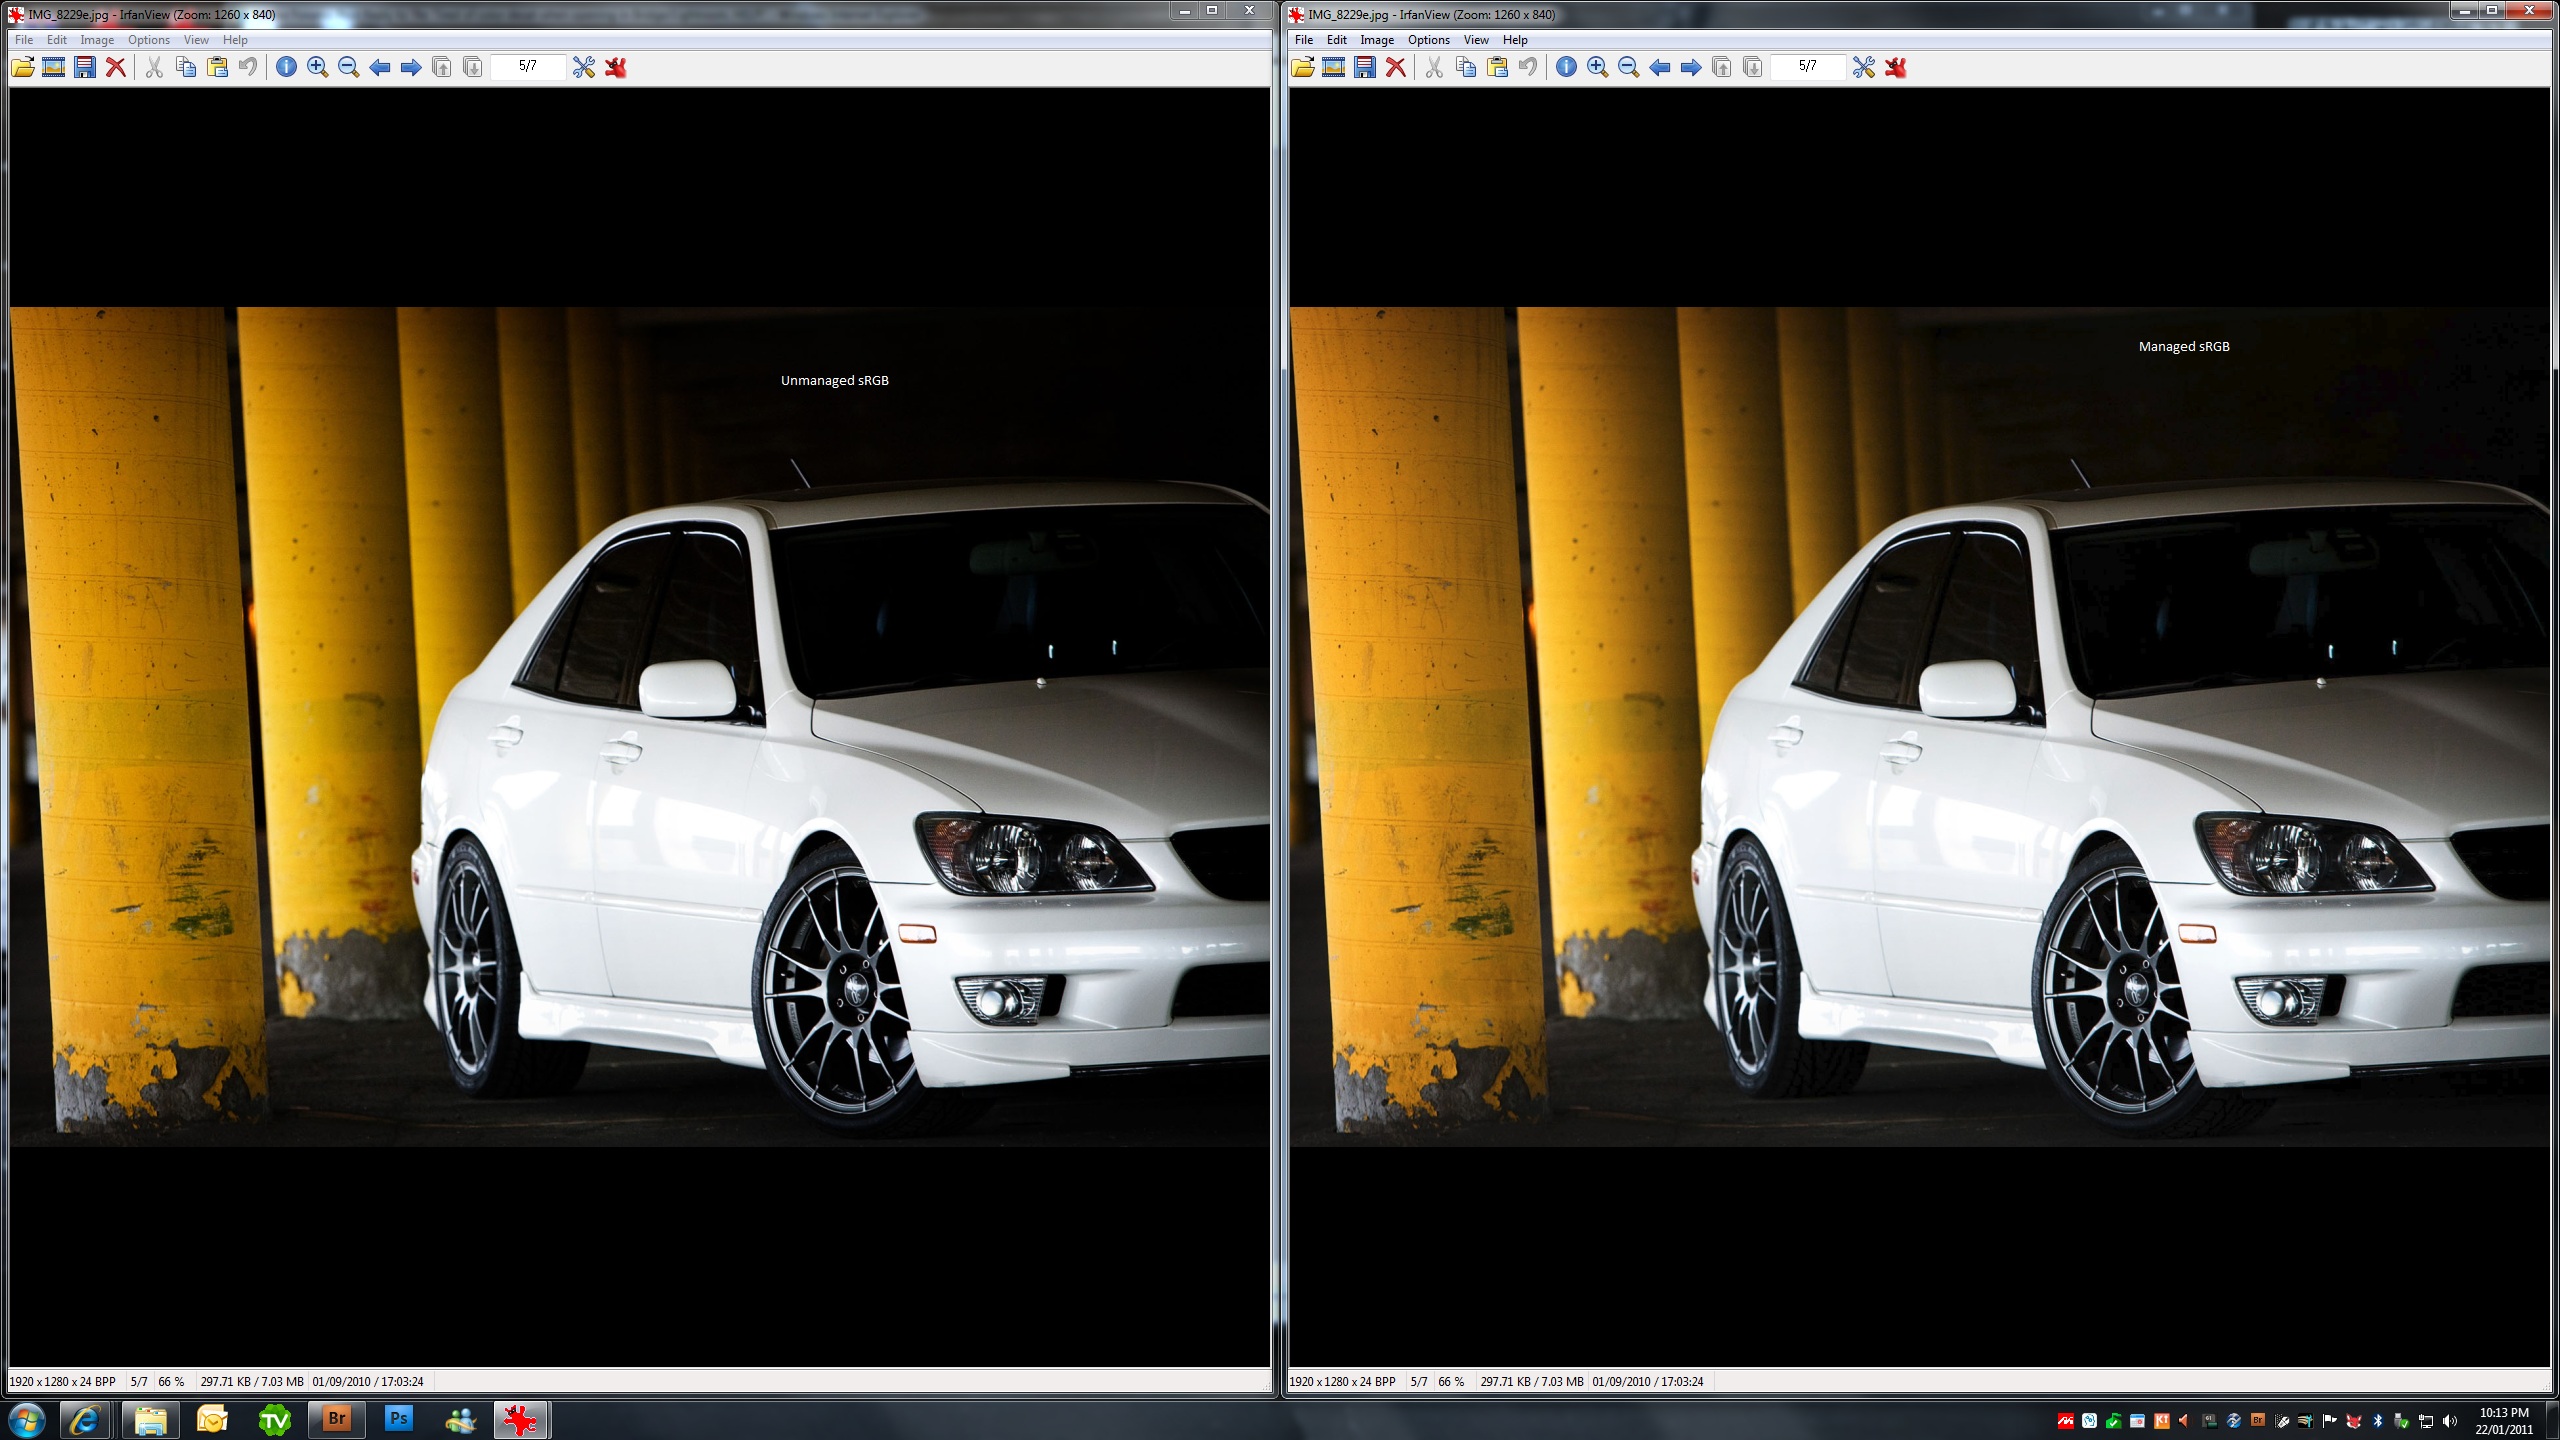The image size is (2560, 1440).
Task: Open Settings wrench icon in left window
Action: [x=584, y=67]
